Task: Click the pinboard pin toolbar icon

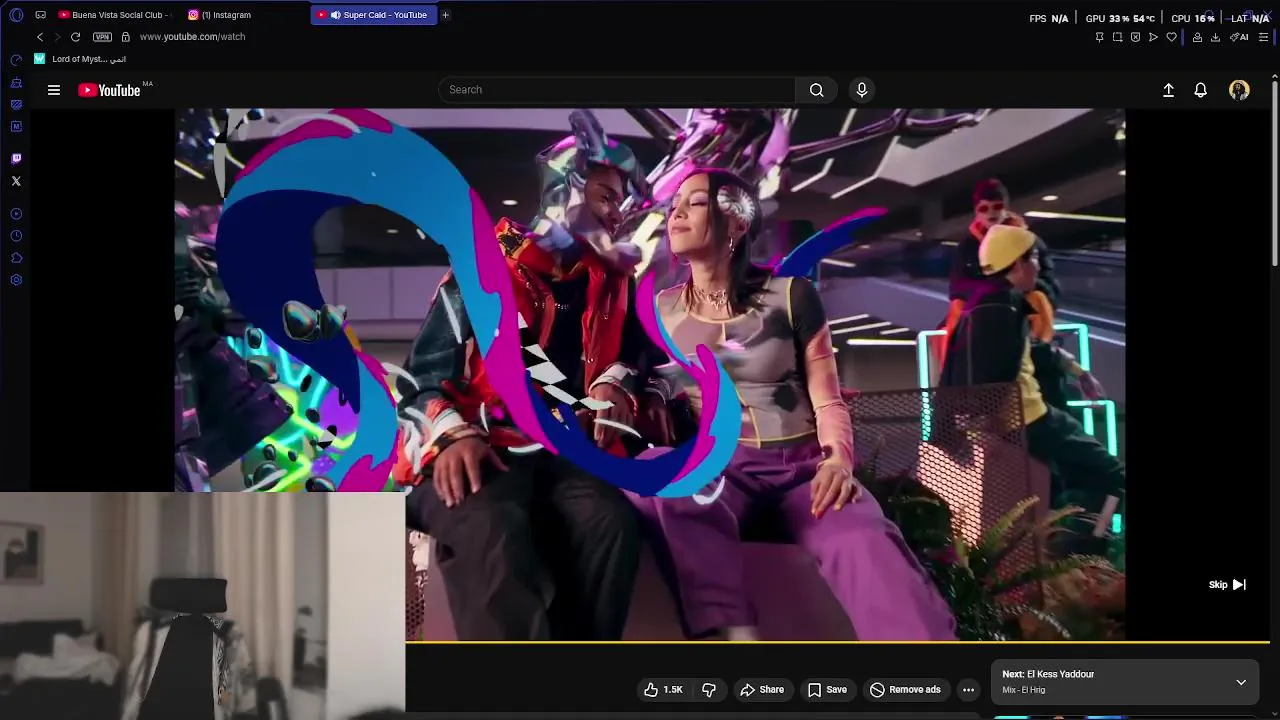Action: click(1099, 37)
